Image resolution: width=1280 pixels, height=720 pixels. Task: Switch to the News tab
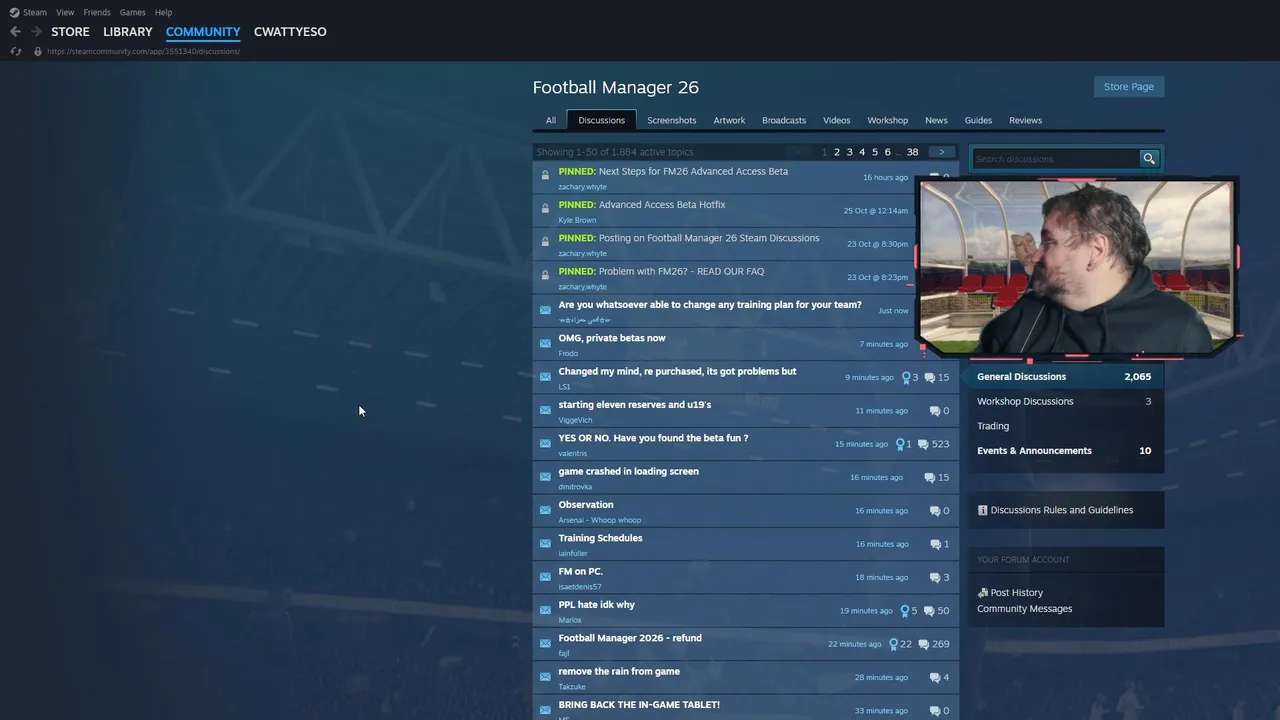tap(936, 120)
